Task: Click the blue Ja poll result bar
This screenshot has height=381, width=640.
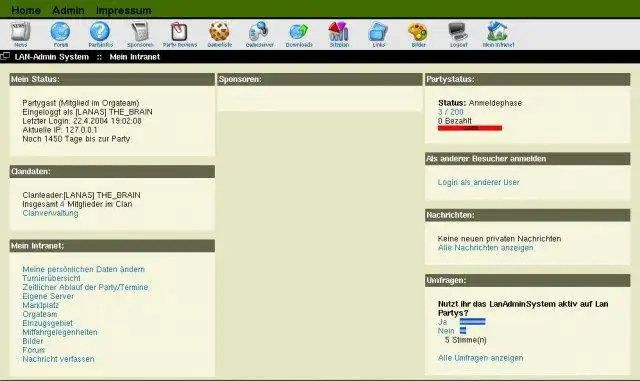Action: tap(473, 322)
